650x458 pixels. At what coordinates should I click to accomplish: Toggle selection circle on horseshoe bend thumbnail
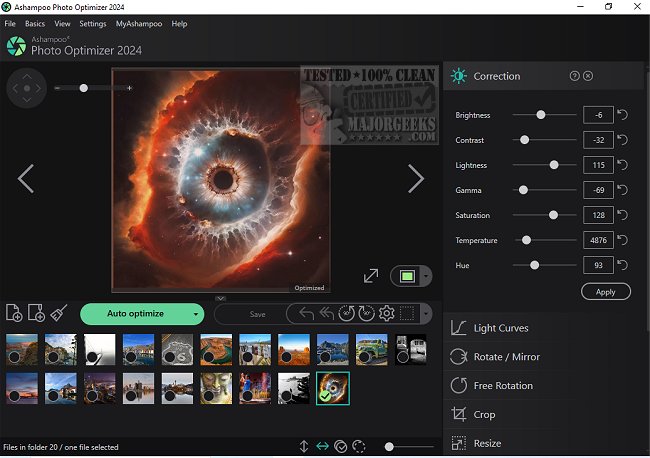[x=209, y=357]
